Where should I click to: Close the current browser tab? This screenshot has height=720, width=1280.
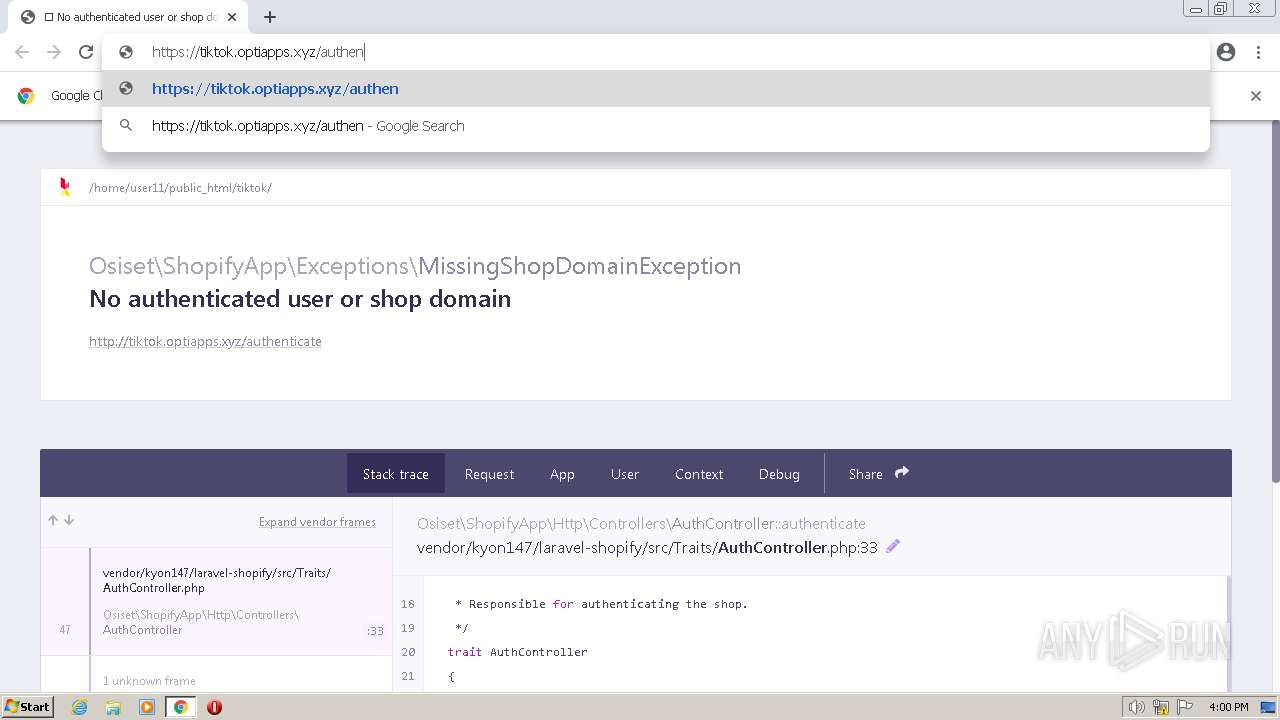tap(232, 17)
